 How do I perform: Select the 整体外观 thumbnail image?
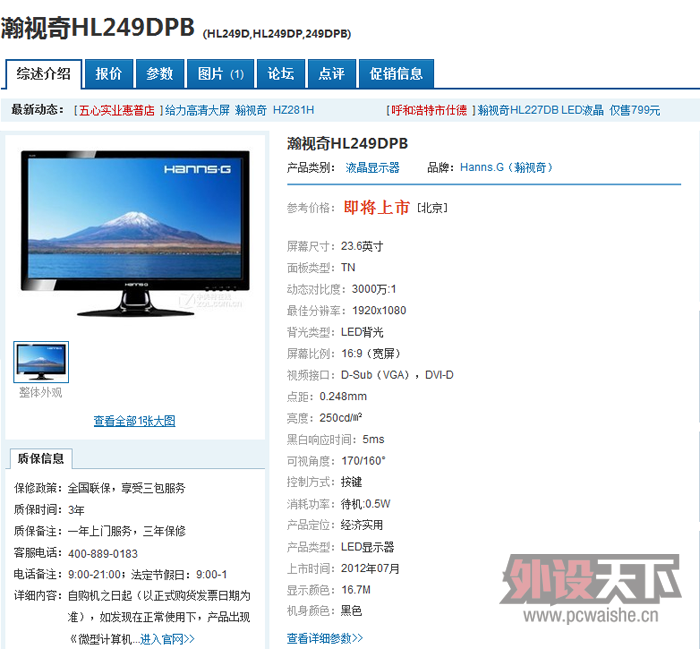(x=41, y=362)
